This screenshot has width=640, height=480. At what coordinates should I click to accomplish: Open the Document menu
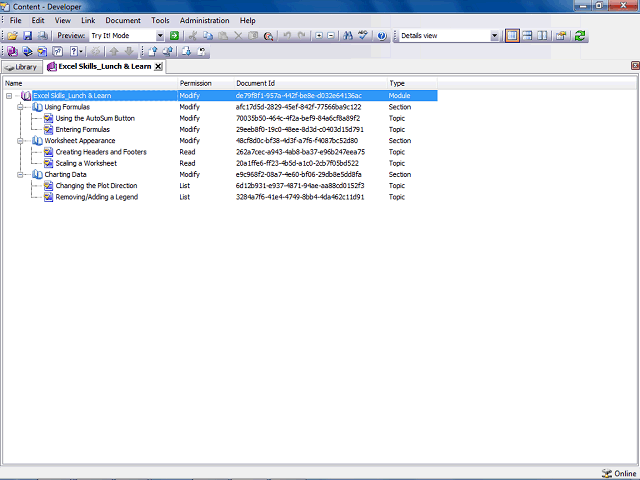coord(123,20)
